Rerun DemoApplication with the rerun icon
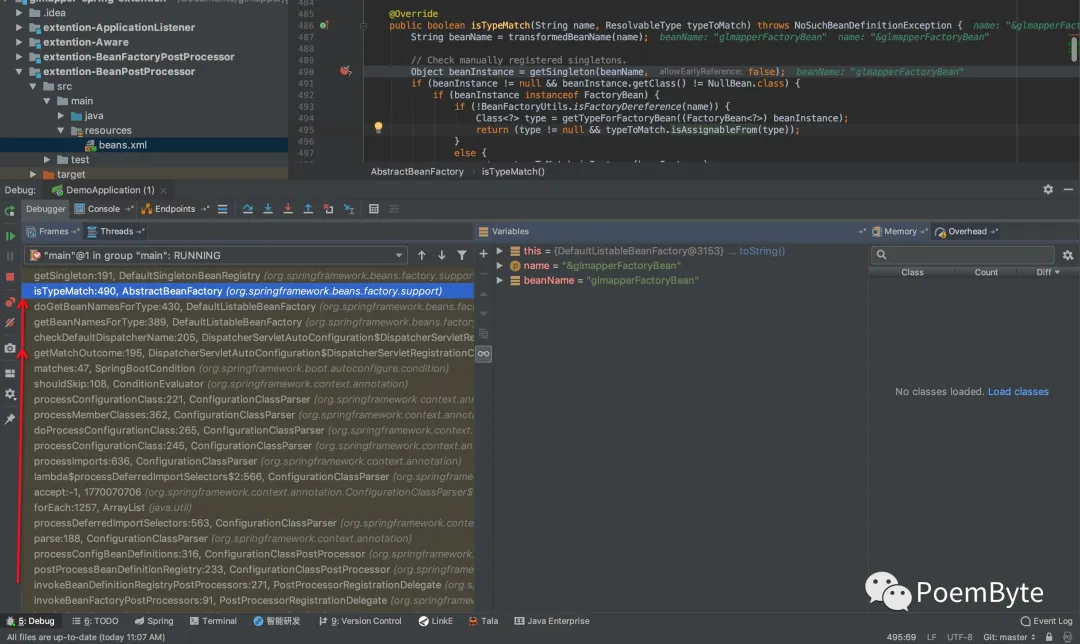1080x644 pixels. [x=10, y=211]
